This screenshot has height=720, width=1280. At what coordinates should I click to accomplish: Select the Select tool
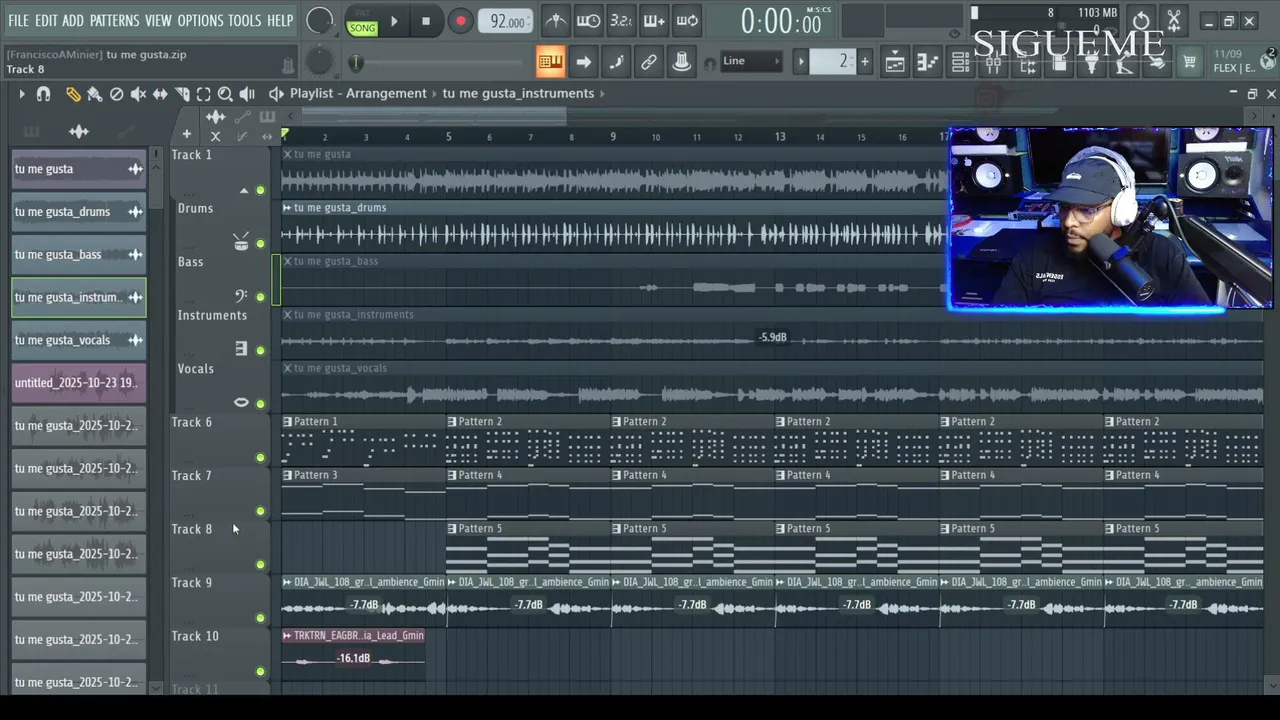point(204,93)
